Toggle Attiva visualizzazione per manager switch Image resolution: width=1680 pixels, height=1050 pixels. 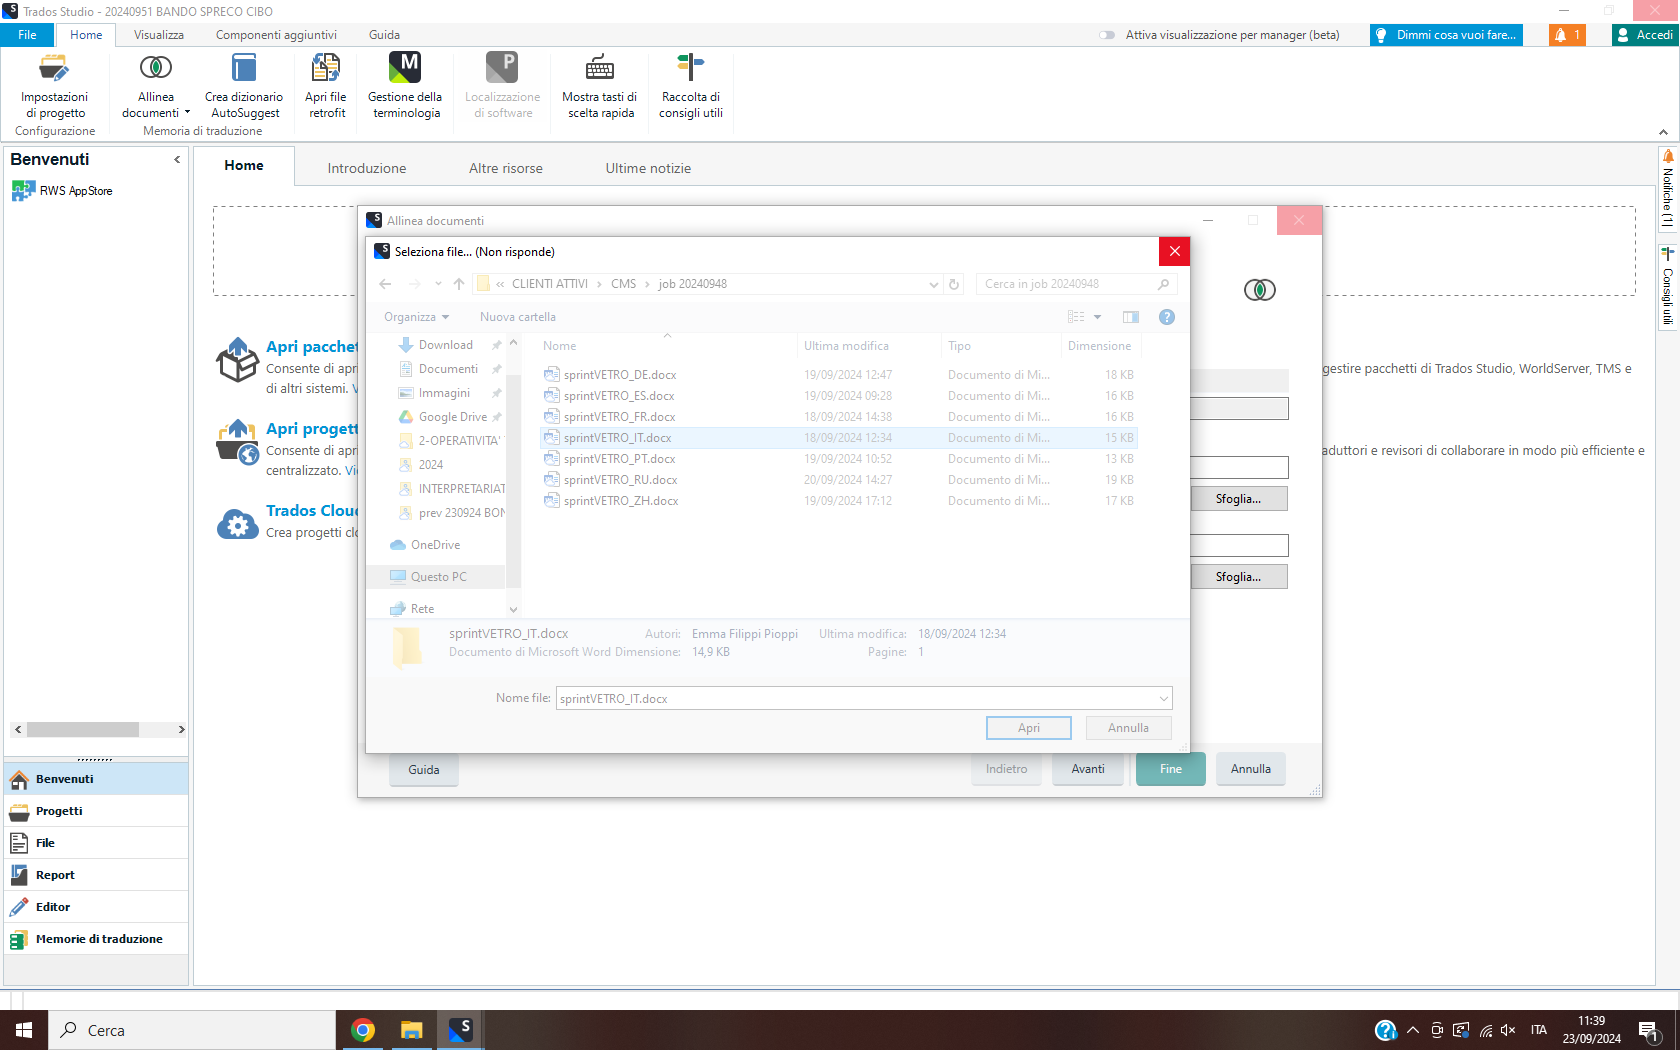pos(1107,35)
